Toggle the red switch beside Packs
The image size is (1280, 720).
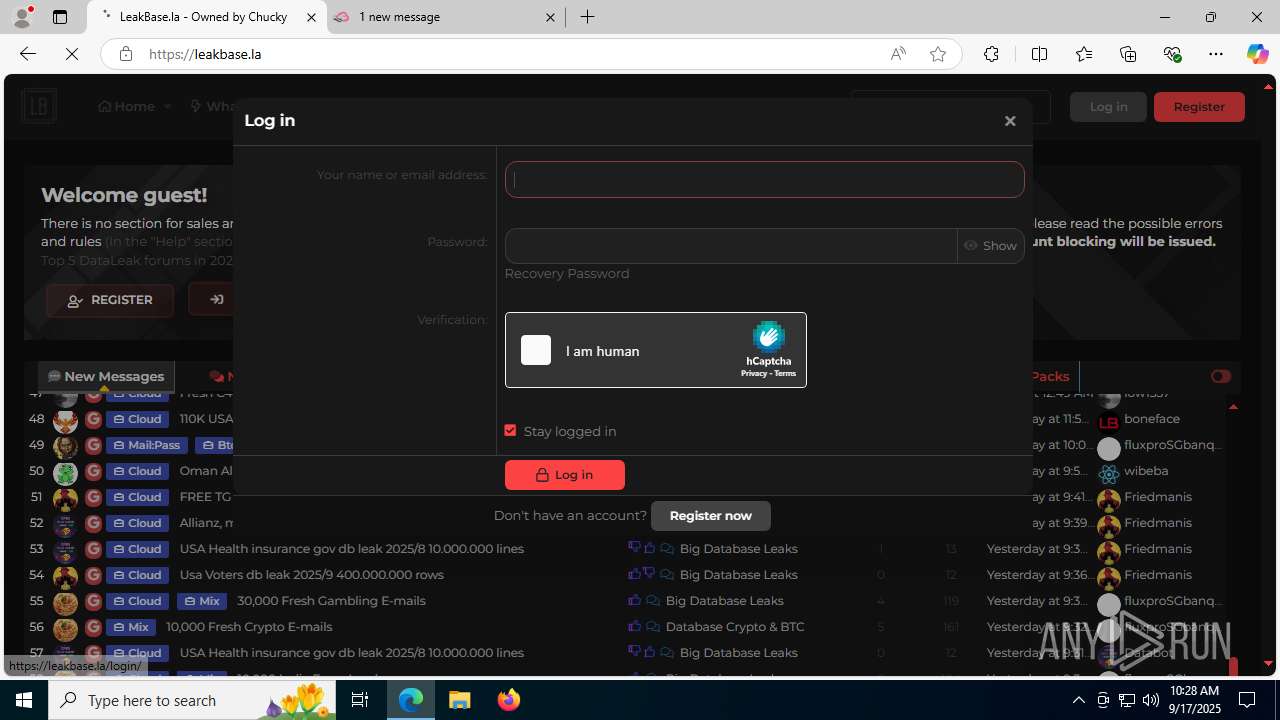click(x=1221, y=377)
